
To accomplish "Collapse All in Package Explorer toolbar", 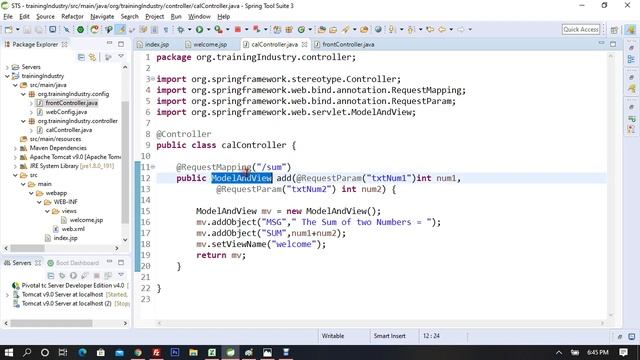I will pos(81,57).
